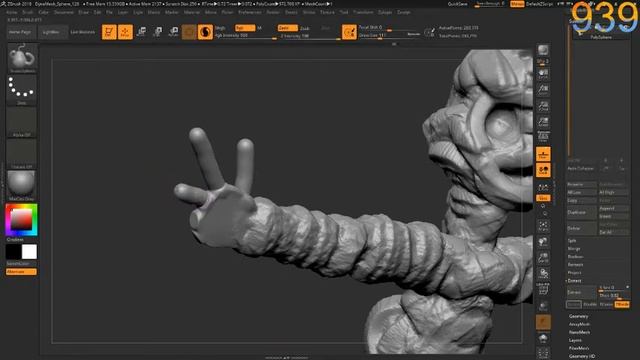
Task: Expand the Geometry palette section
Action: pos(578,316)
